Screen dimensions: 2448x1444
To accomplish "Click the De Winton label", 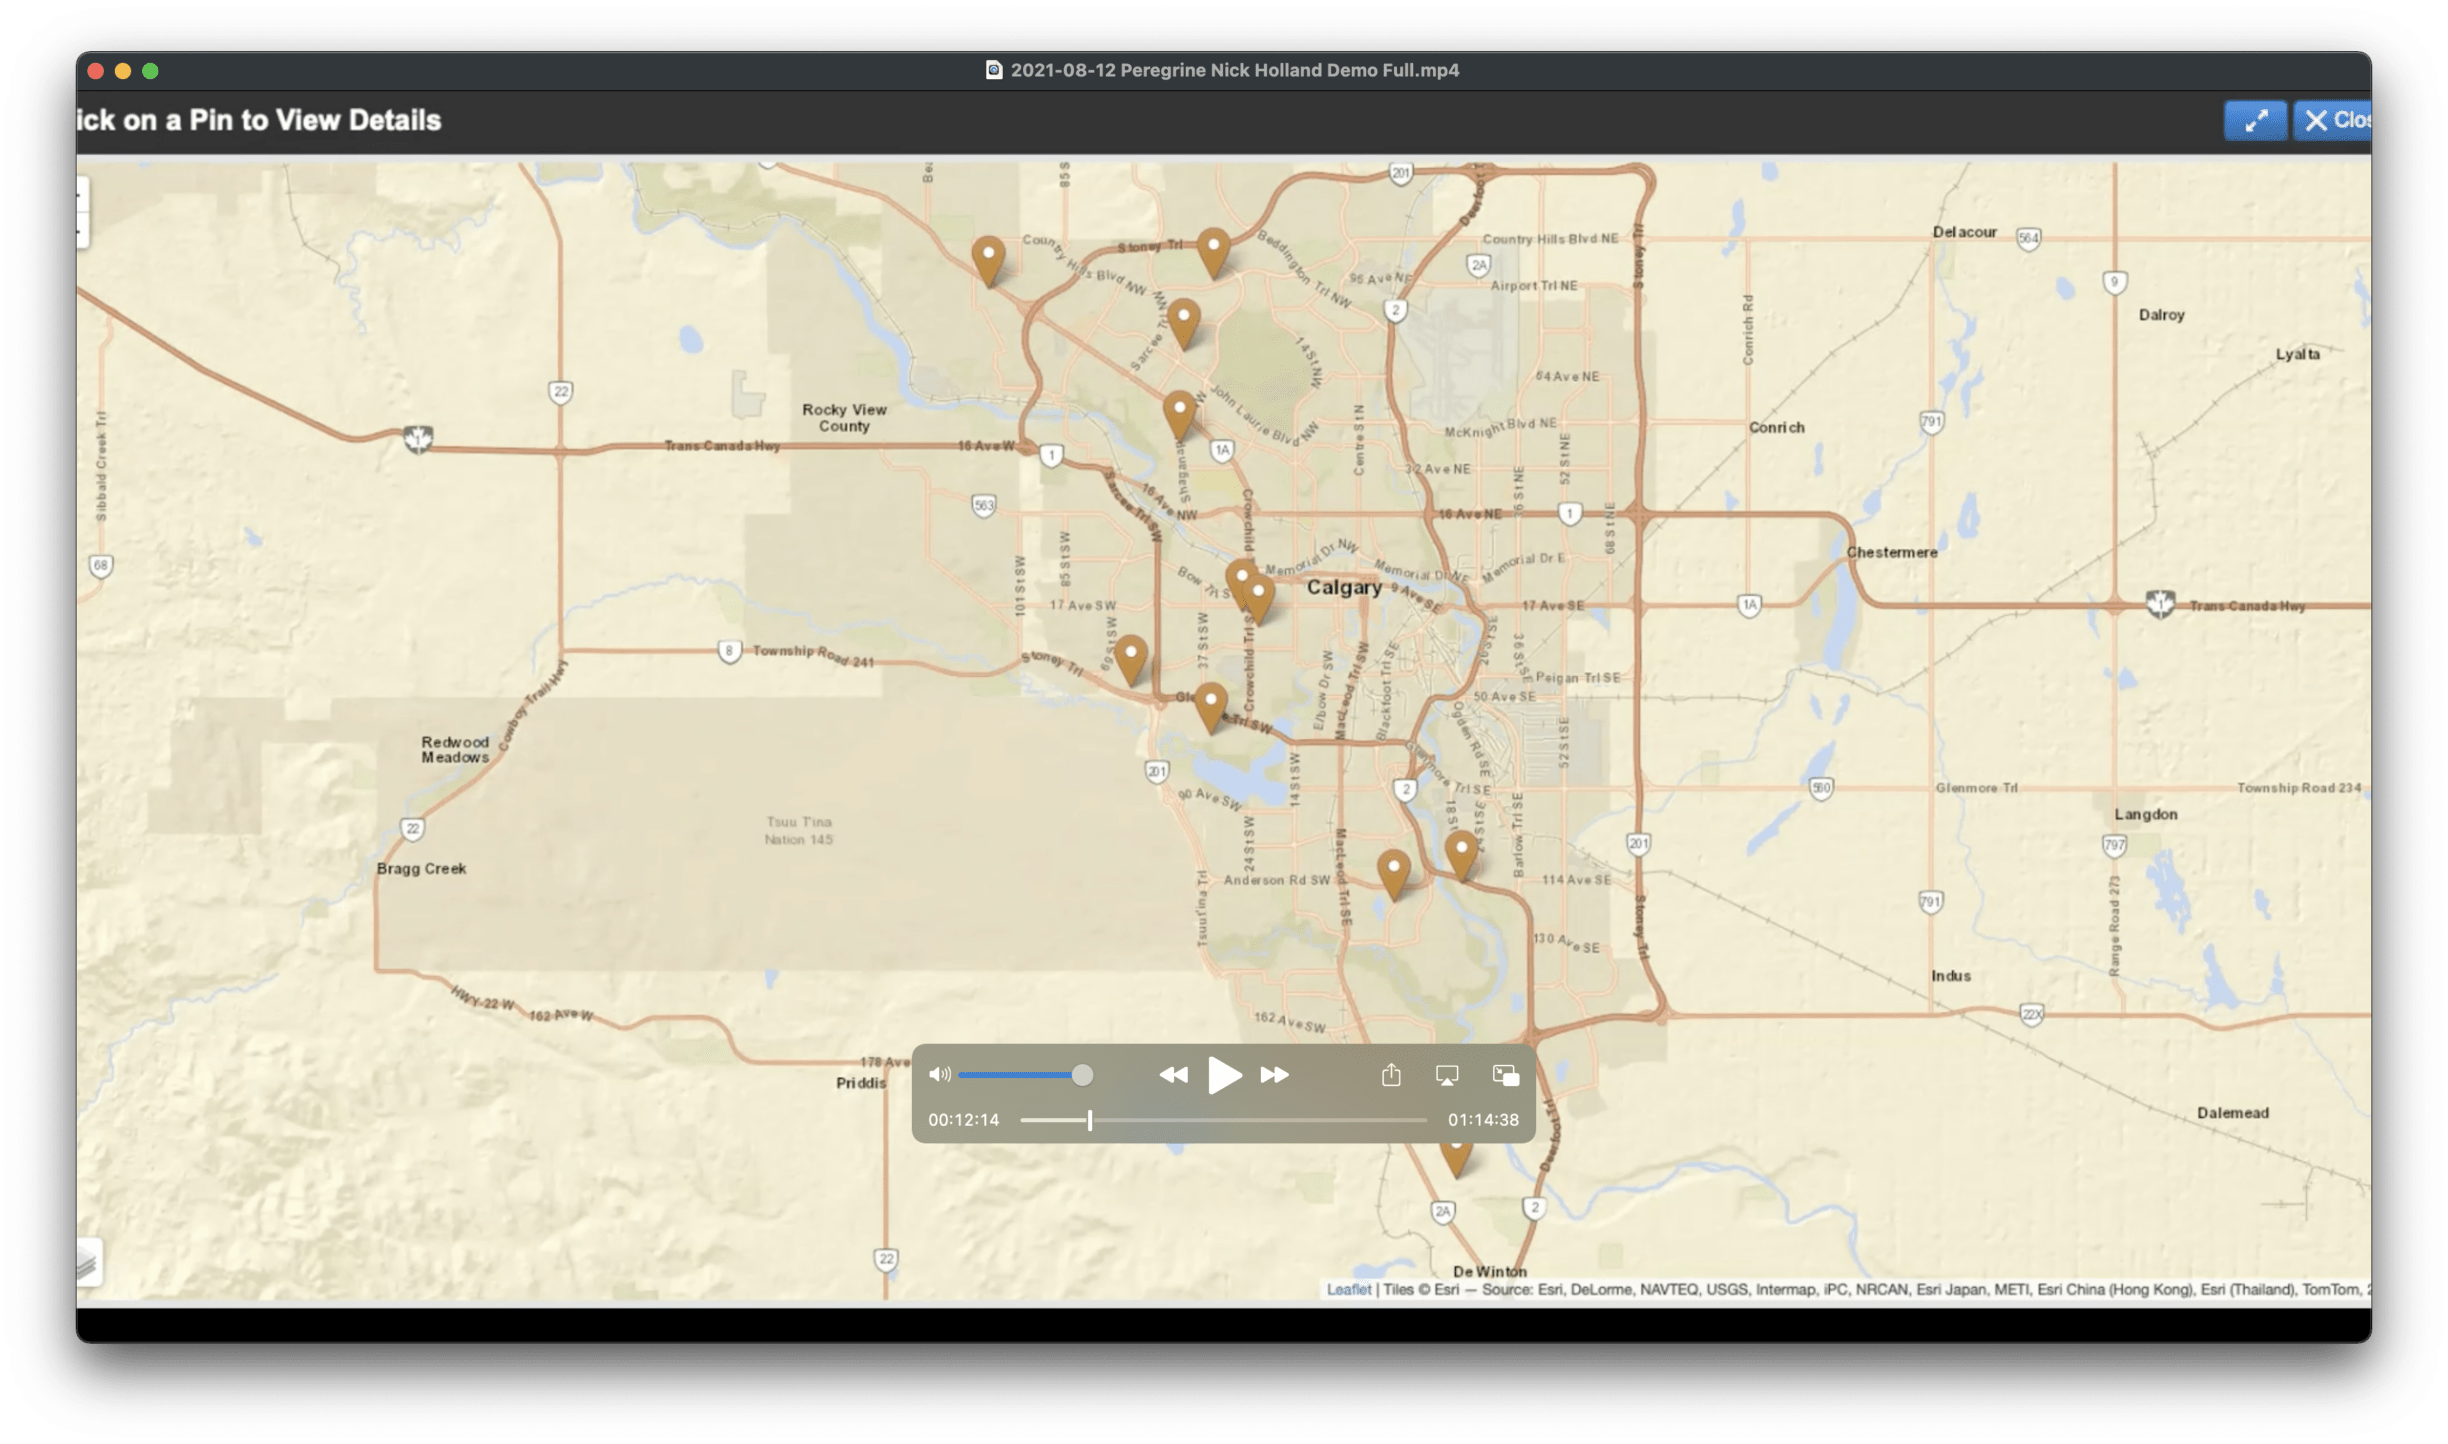I will 1489,1272.
